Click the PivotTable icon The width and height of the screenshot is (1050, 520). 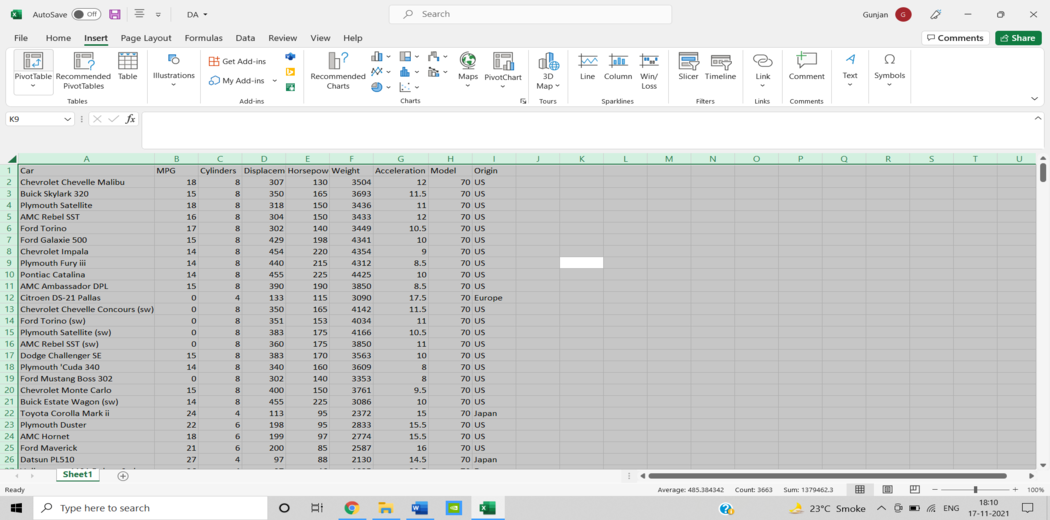[x=33, y=61]
